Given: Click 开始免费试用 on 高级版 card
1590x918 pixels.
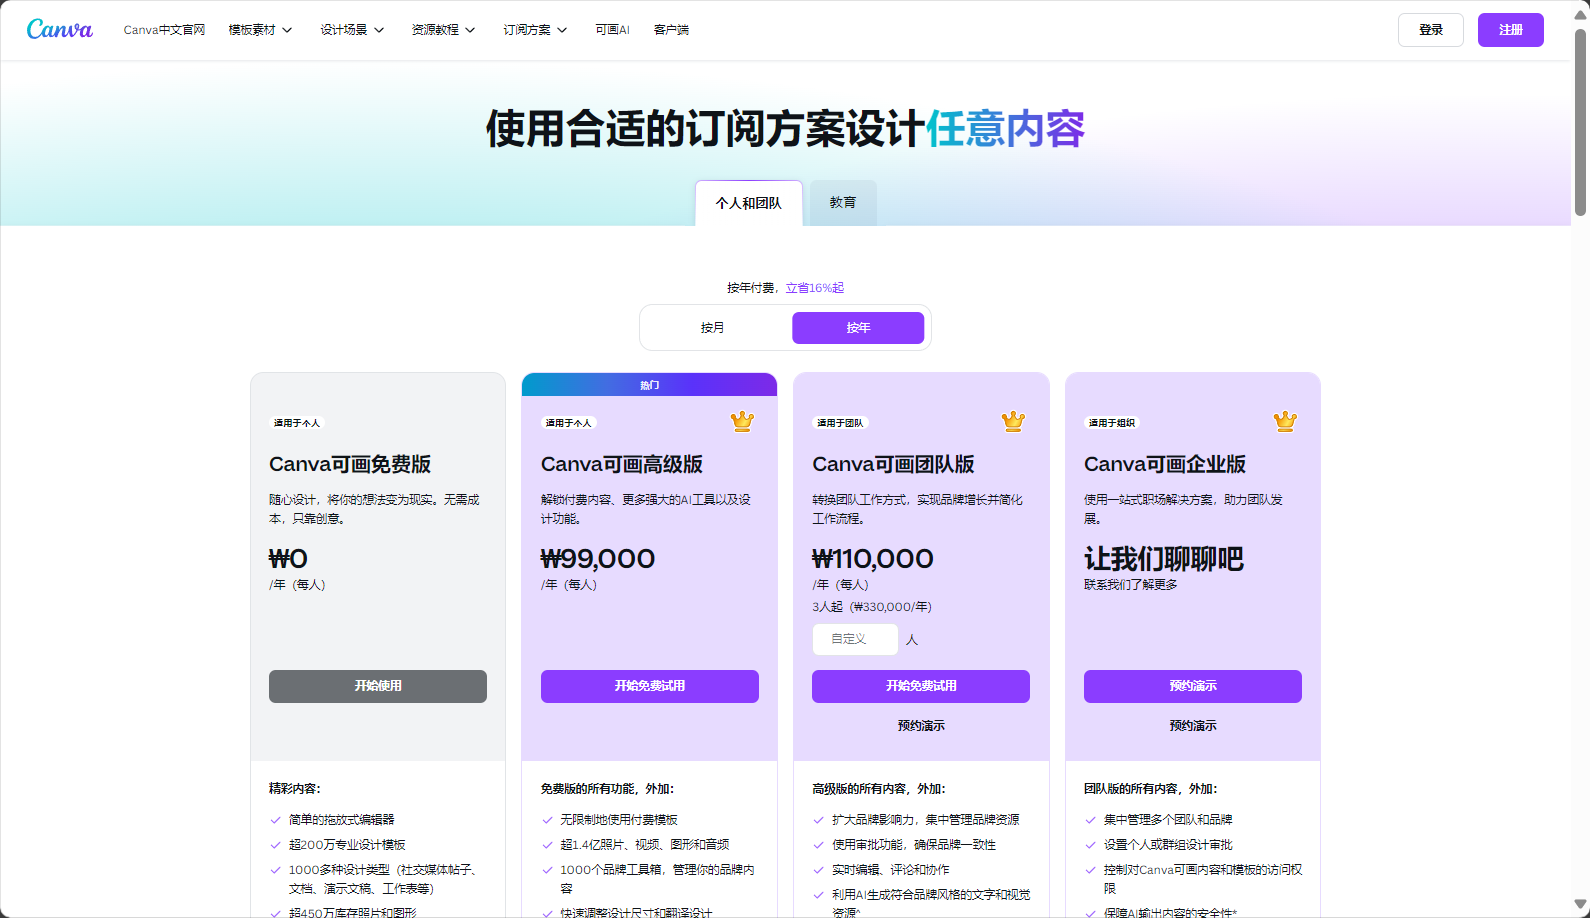Looking at the screenshot, I should pyautogui.click(x=650, y=686).
